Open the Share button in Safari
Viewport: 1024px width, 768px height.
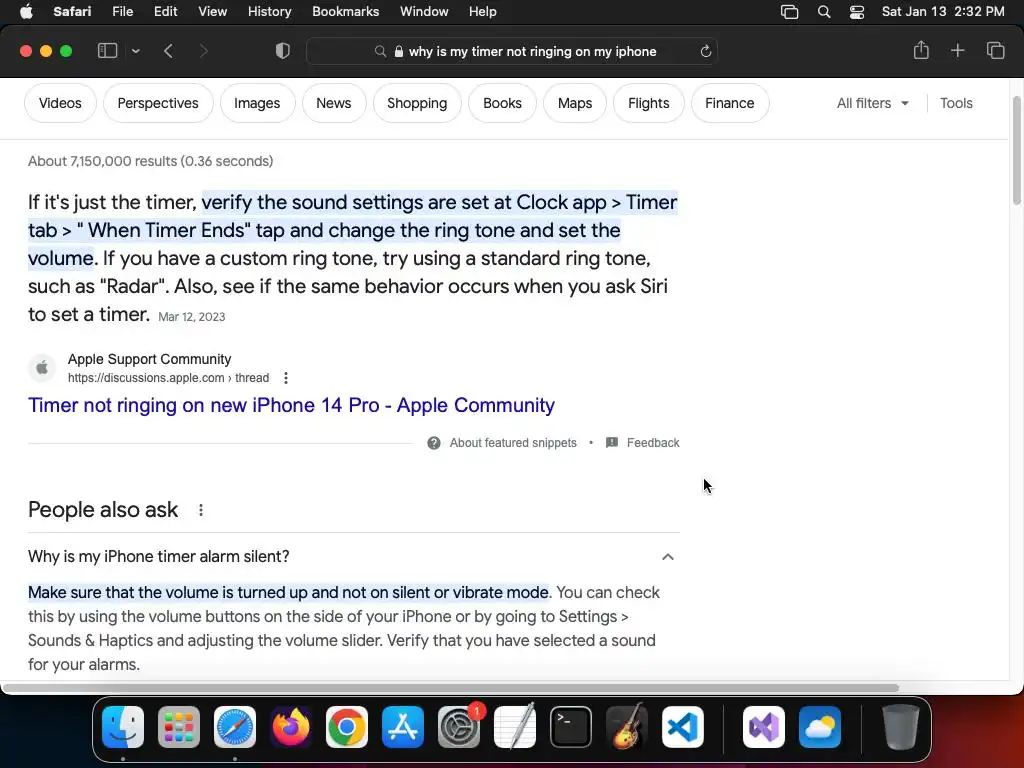(921, 50)
